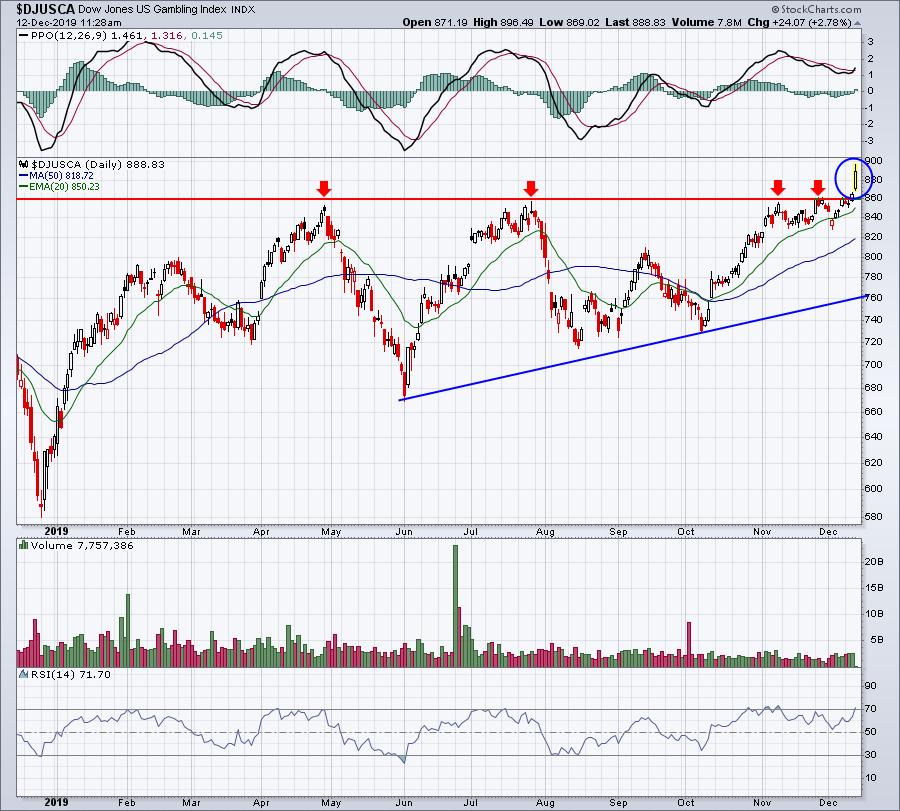This screenshot has width=900, height=811.
Task: Click the small triangle next to Chg percentage
Action: (858, 24)
